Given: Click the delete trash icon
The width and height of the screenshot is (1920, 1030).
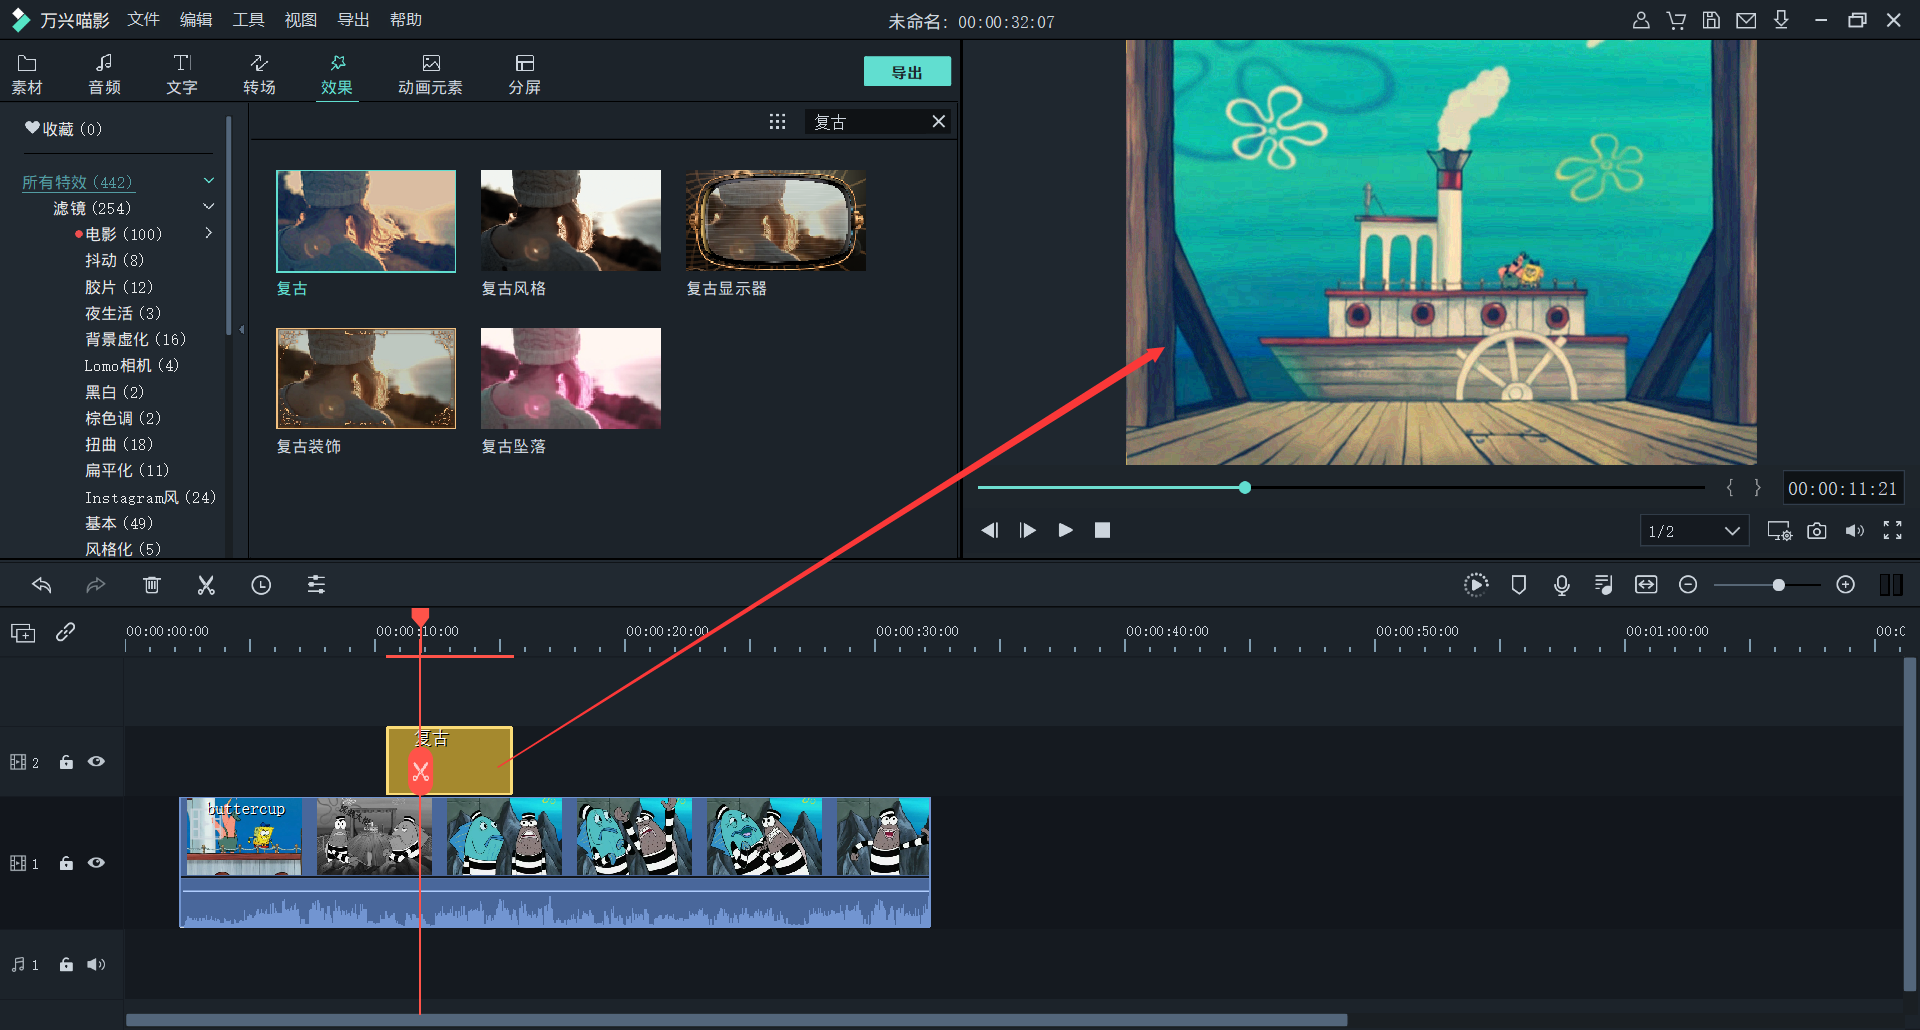Looking at the screenshot, I should click(x=151, y=585).
